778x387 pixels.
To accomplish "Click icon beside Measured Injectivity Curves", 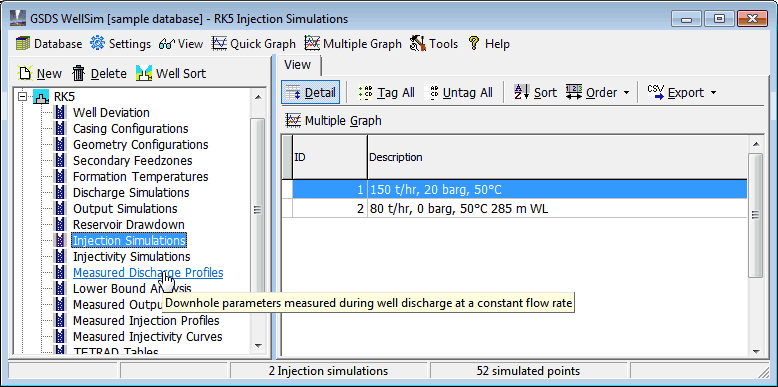I will coord(61,336).
